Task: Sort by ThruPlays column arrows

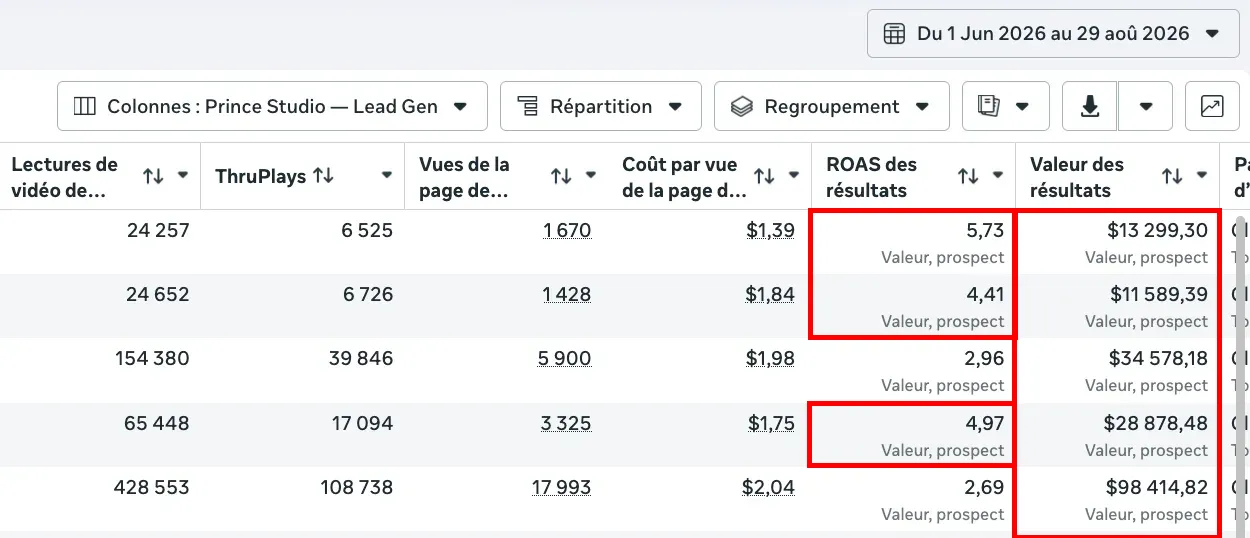Action: click(323, 176)
